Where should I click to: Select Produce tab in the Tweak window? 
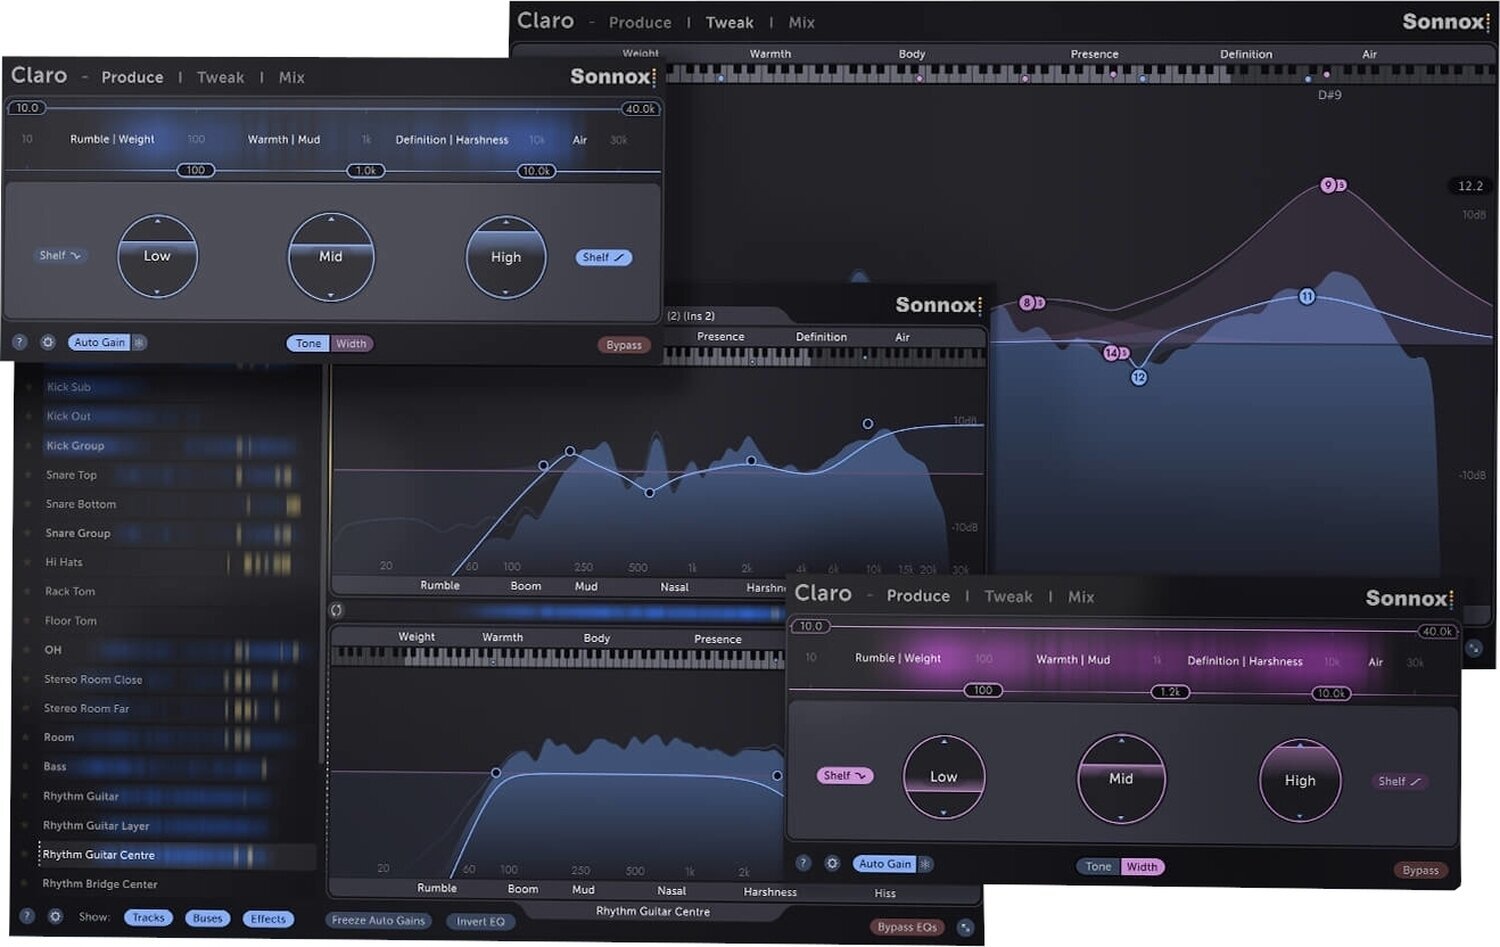[x=640, y=23]
